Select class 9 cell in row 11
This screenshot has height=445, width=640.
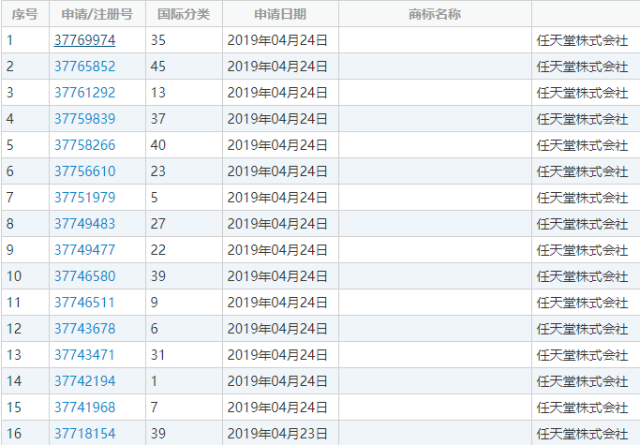184,303
